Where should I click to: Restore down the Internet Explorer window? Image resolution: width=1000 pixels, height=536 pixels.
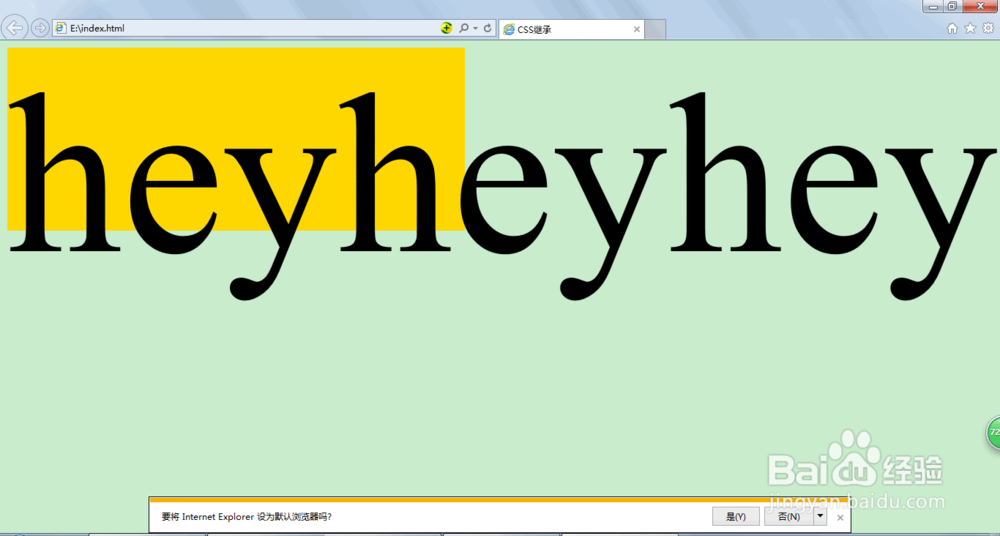tap(952, 6)
